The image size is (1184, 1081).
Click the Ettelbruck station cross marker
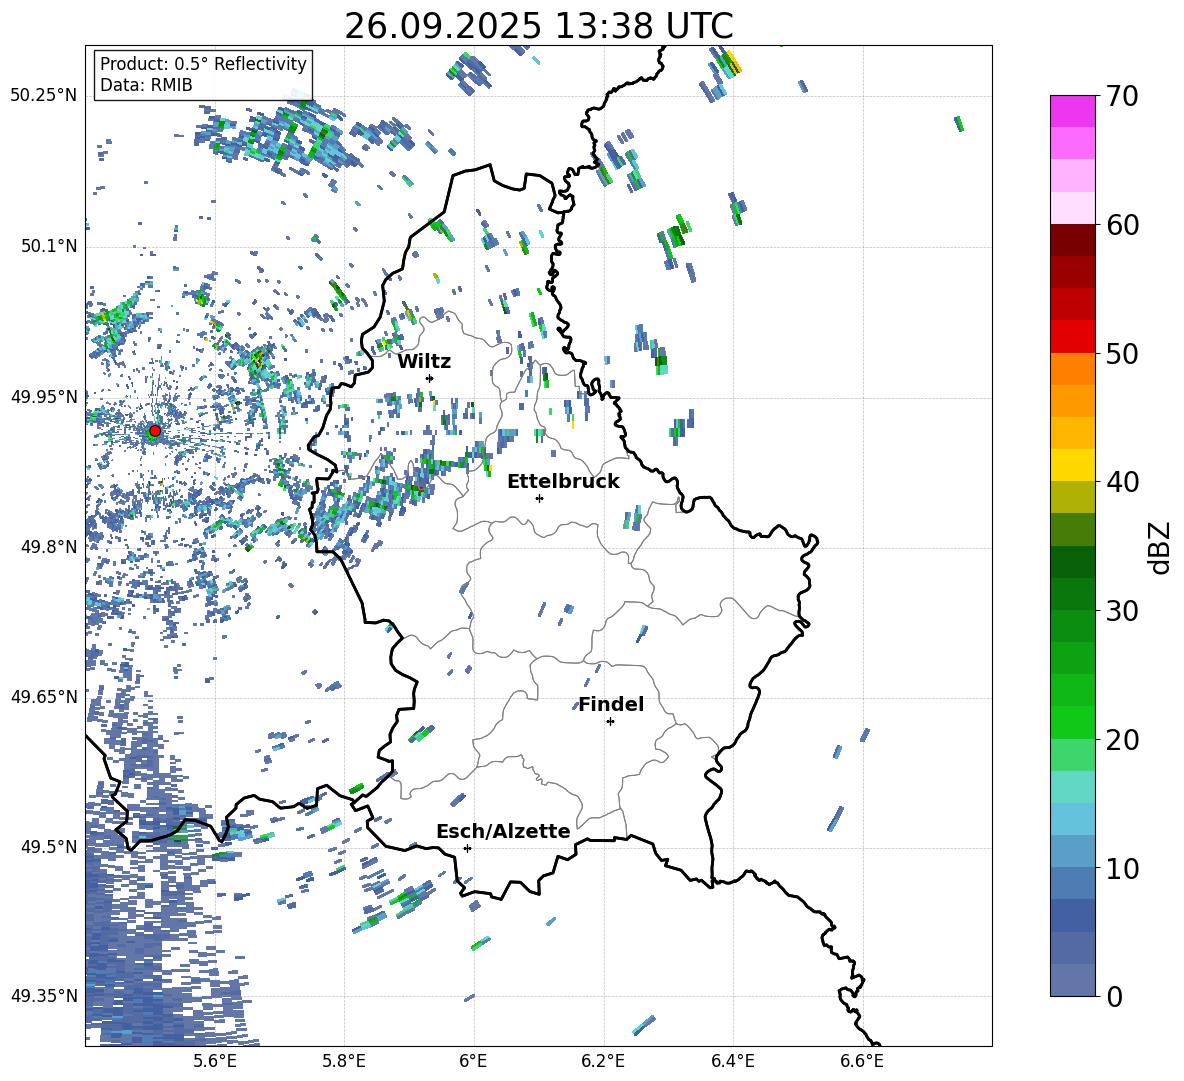click(x=539, y=498)
